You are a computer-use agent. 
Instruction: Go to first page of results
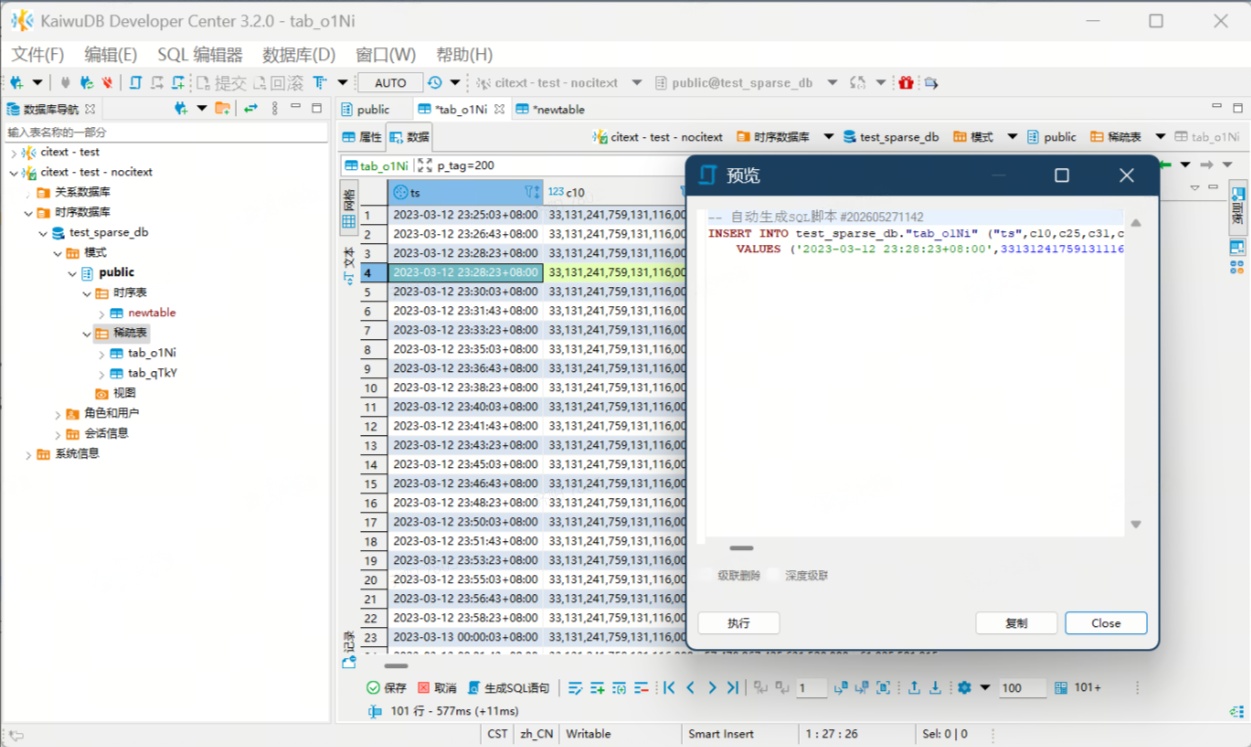pos(669,688)
